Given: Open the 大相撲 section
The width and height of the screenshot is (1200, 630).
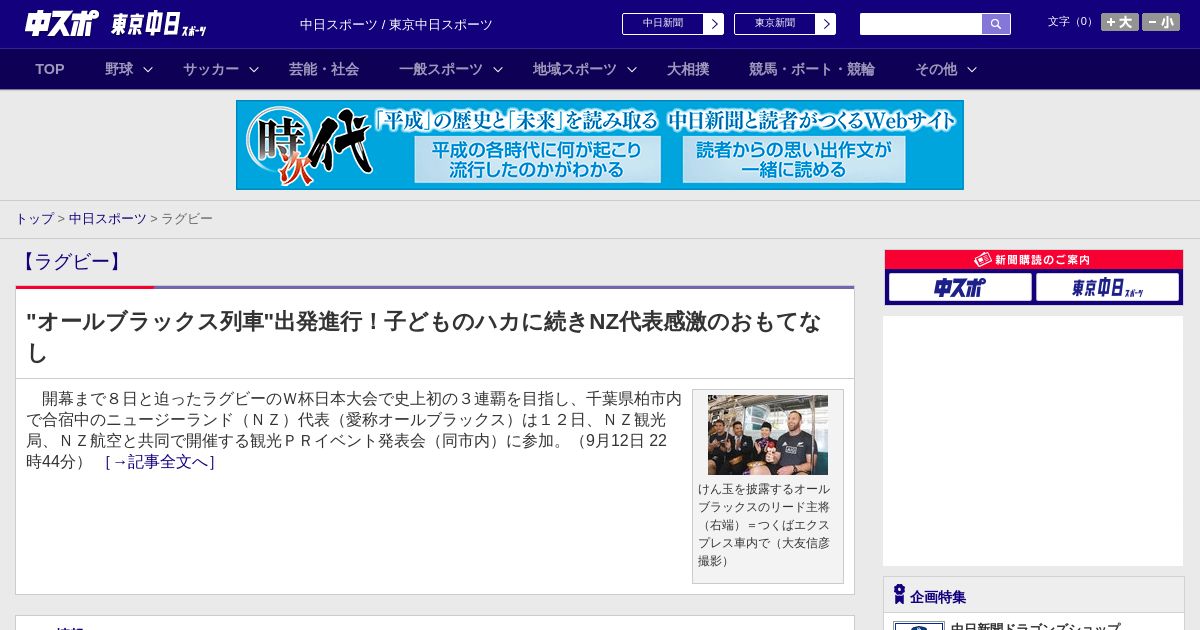Looking at the screenshot, I should (688, 69).
